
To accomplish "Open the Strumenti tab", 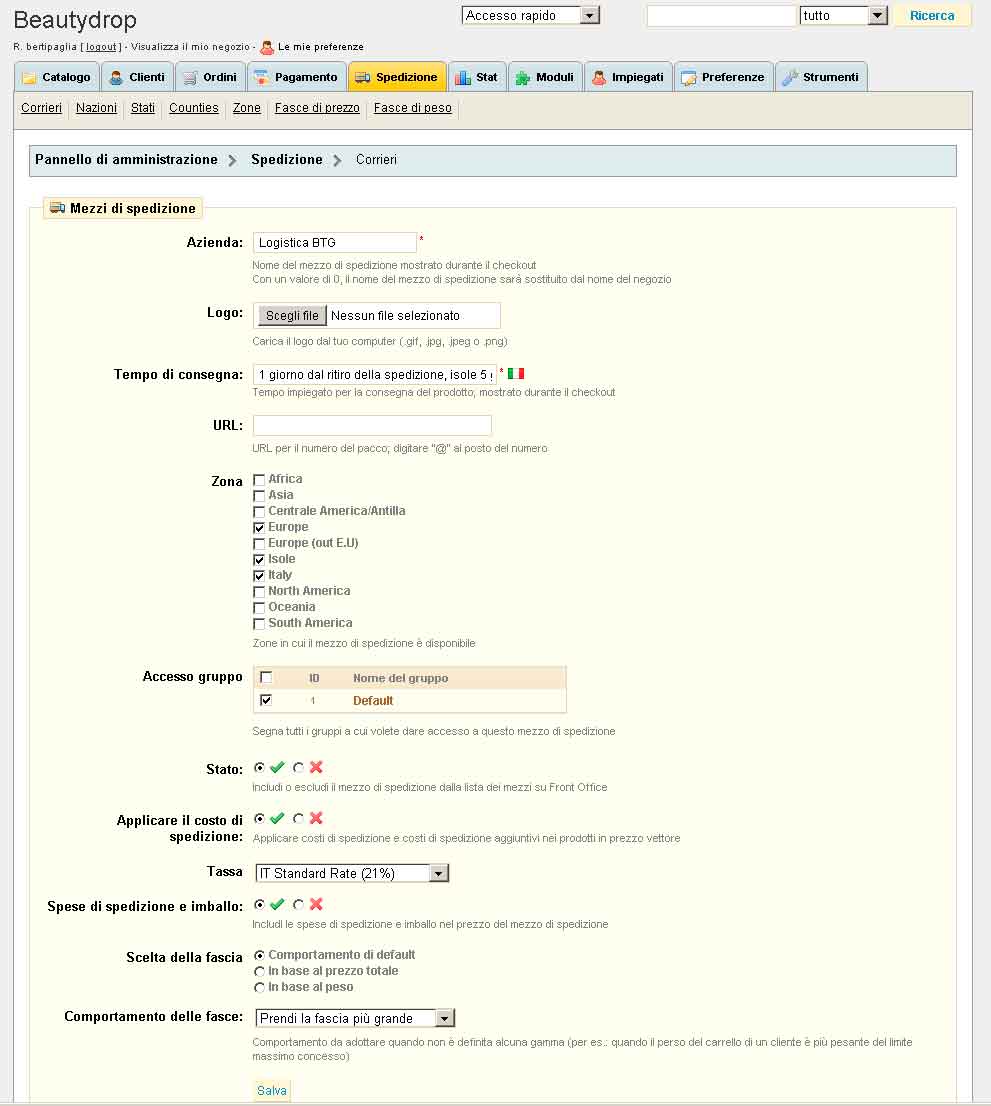I will point(821,77).
